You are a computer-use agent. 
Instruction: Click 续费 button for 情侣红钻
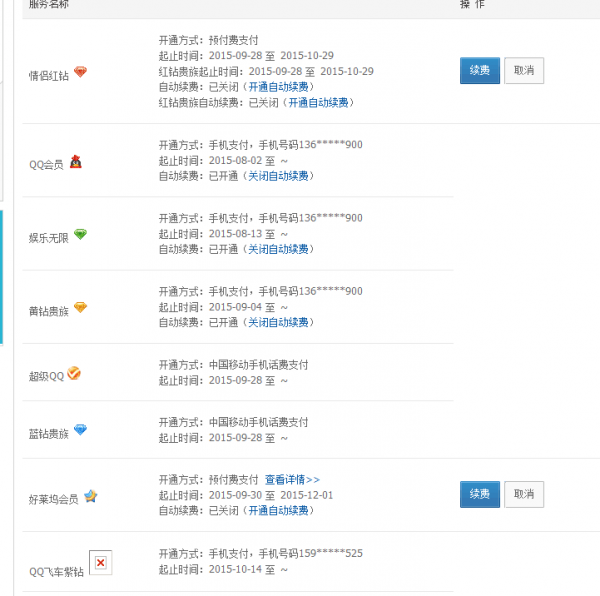[480, 70]
